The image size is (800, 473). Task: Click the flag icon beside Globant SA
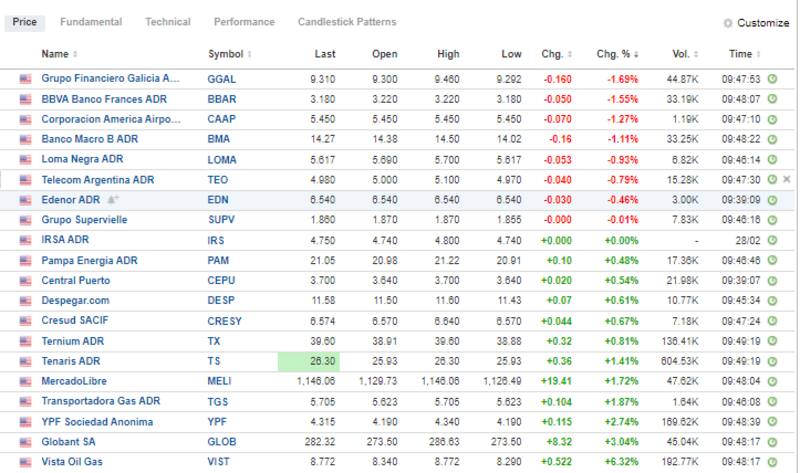click(x=25, y=442)
